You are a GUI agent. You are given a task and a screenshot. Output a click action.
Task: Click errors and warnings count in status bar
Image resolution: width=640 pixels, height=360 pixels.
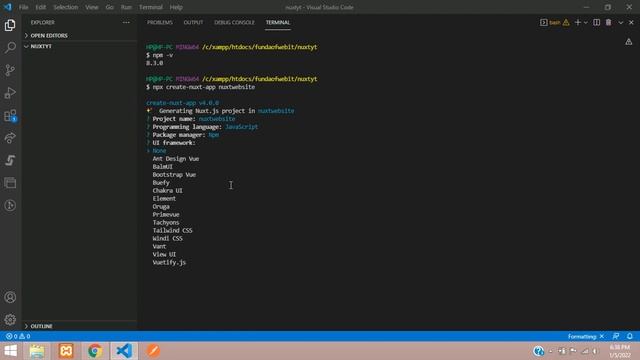tap(18, 336)
